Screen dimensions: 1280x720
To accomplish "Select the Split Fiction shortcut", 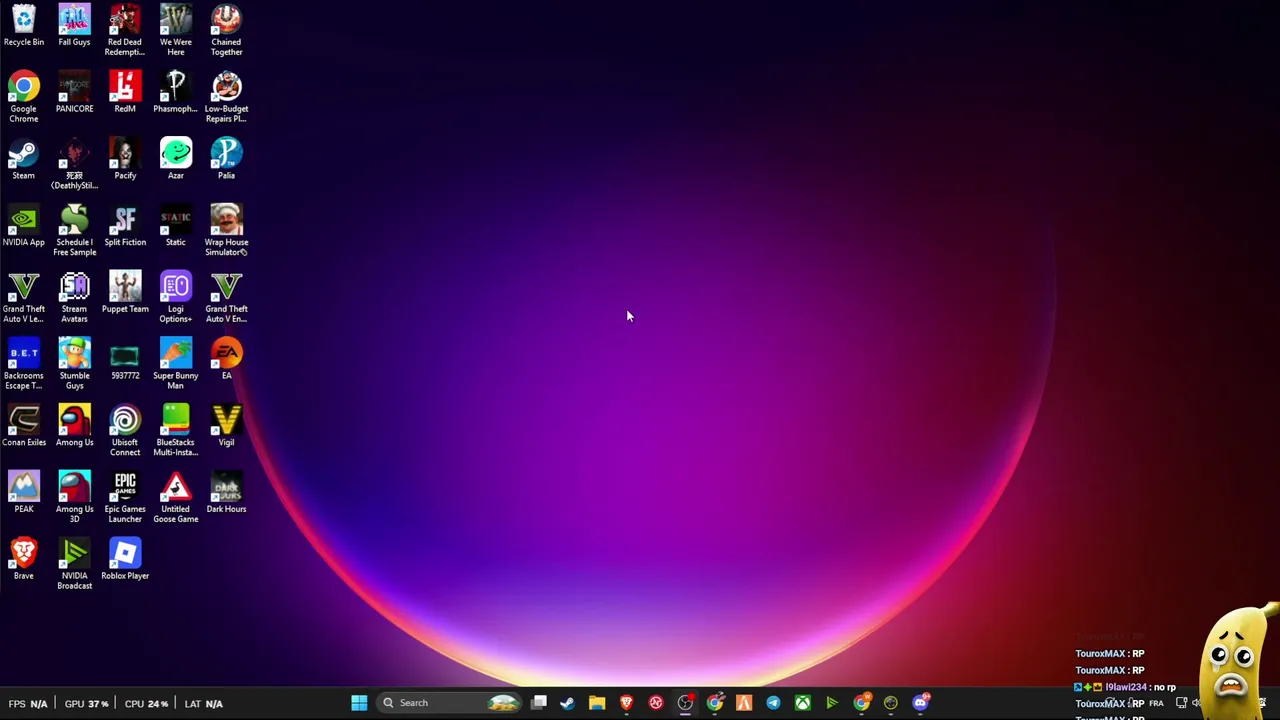I will [x=125, y=227].
